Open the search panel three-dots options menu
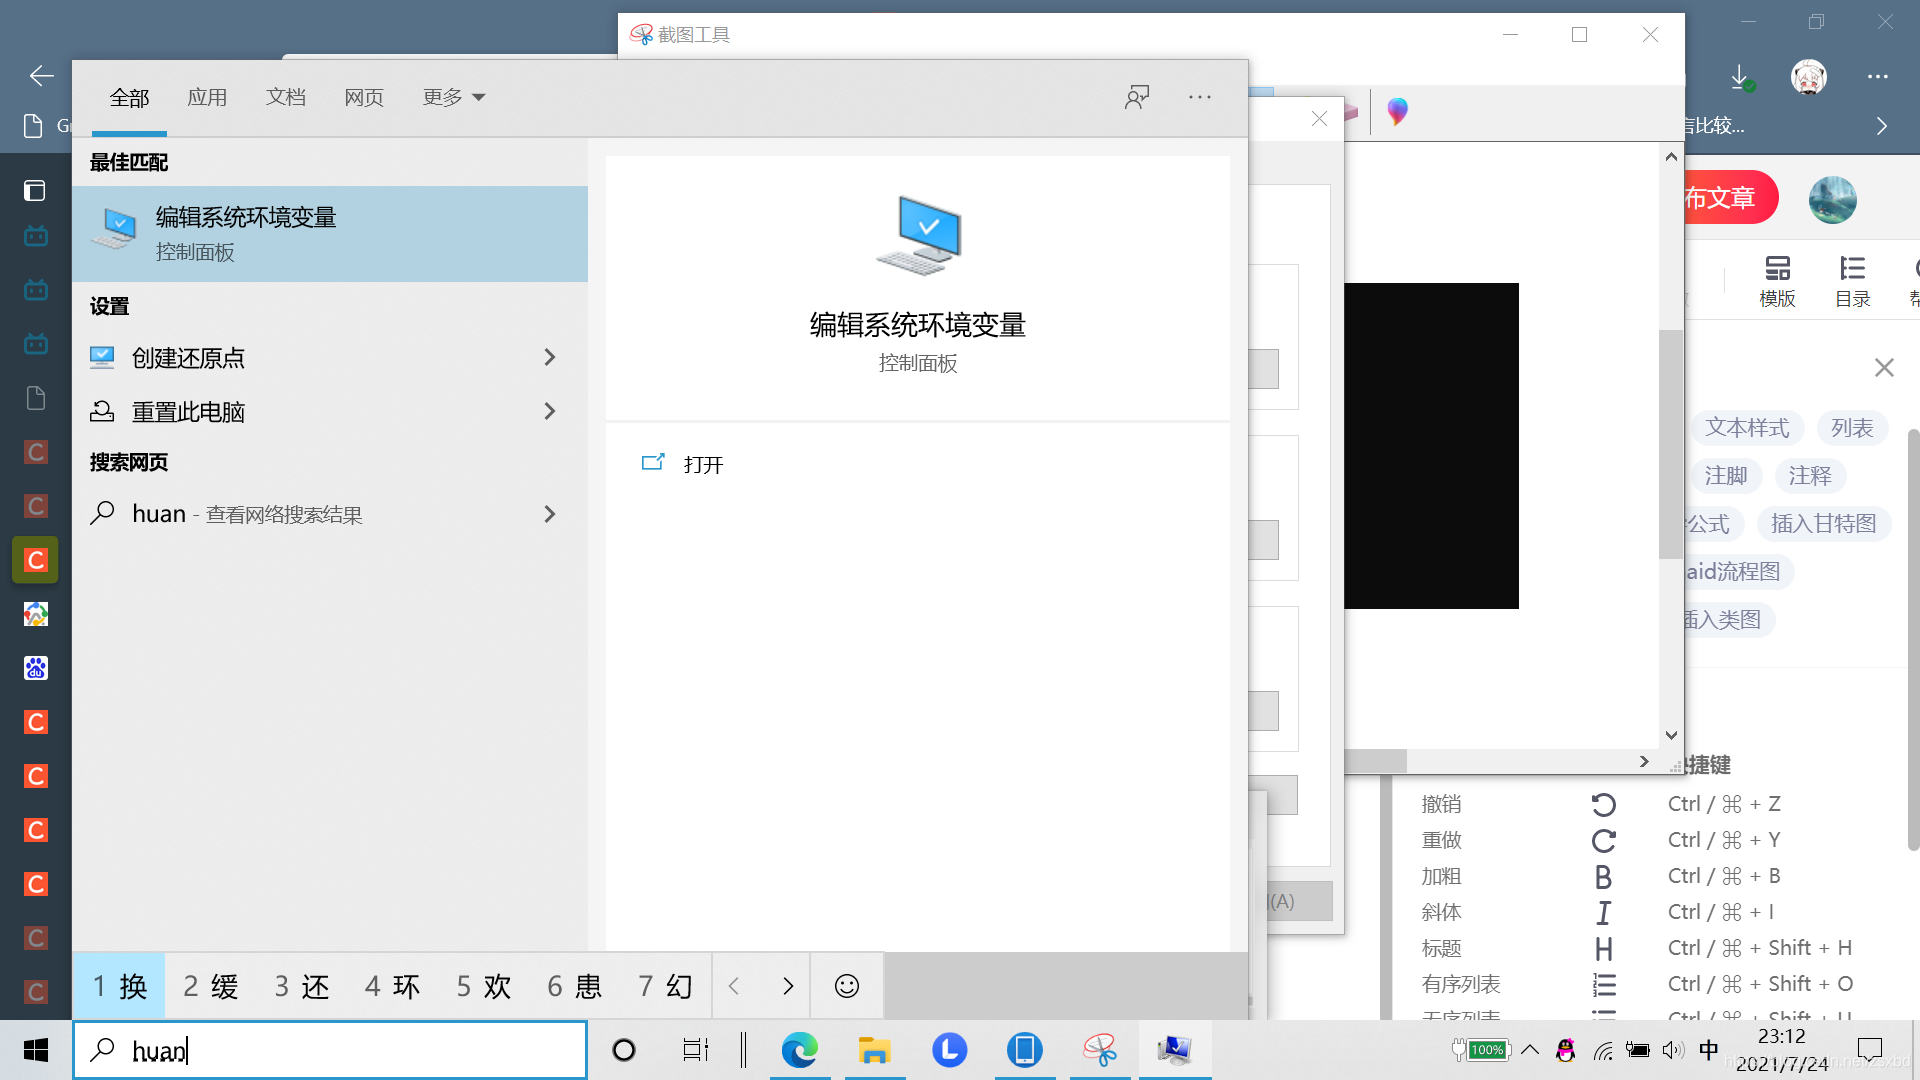The height and width of the screenshot is (1080, 1920). (x=1200, y=97)
